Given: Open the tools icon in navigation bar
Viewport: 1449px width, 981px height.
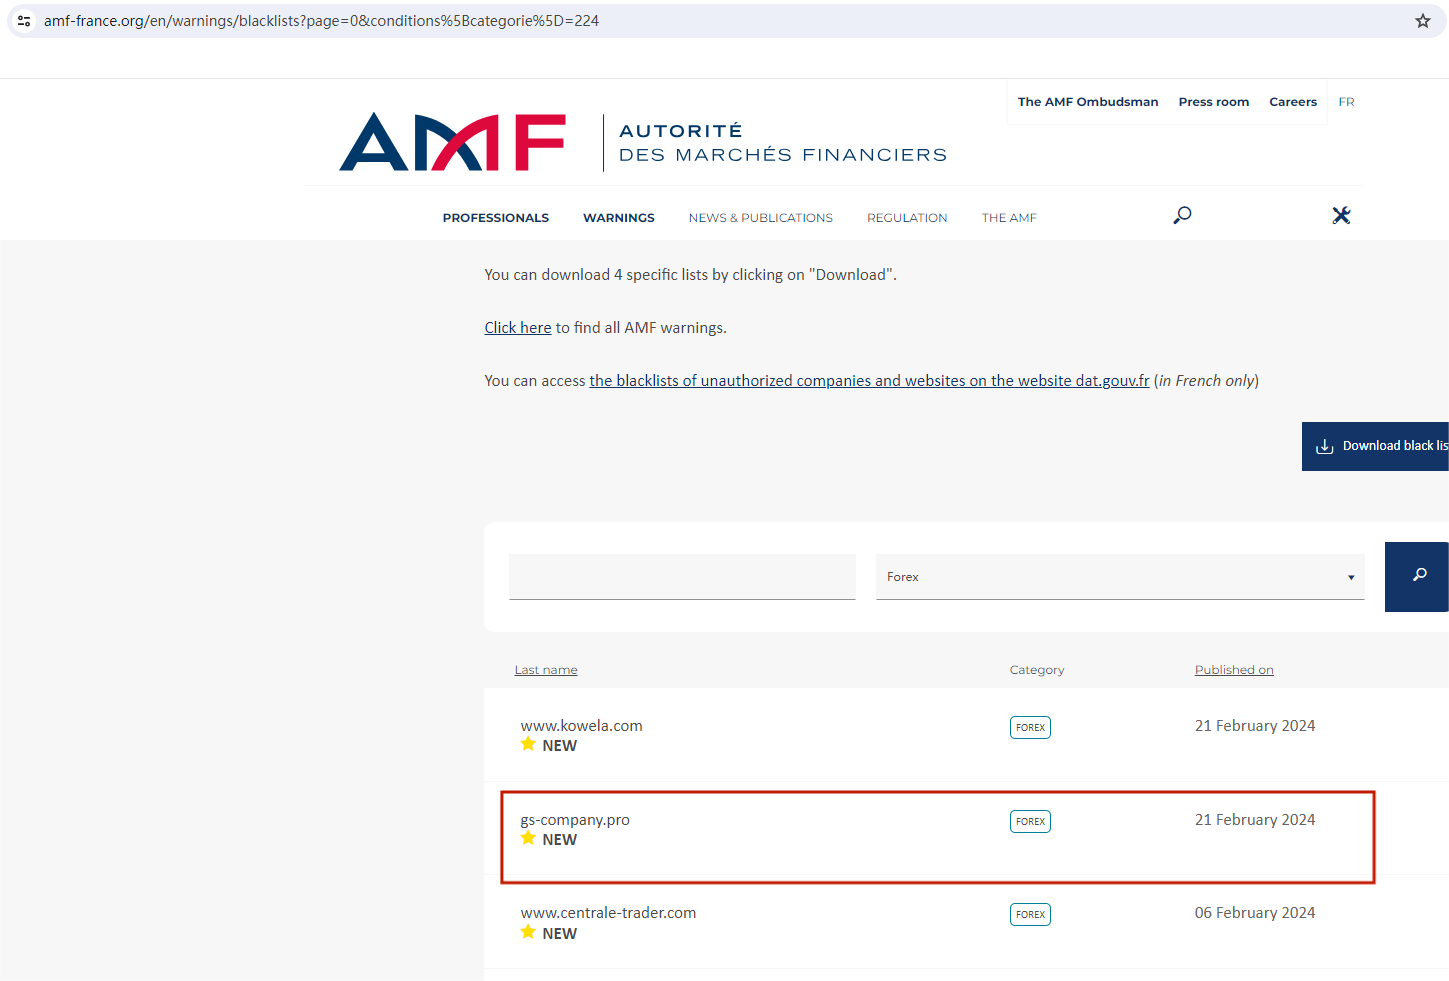Looking at the screenshot, I should 1341,215.
